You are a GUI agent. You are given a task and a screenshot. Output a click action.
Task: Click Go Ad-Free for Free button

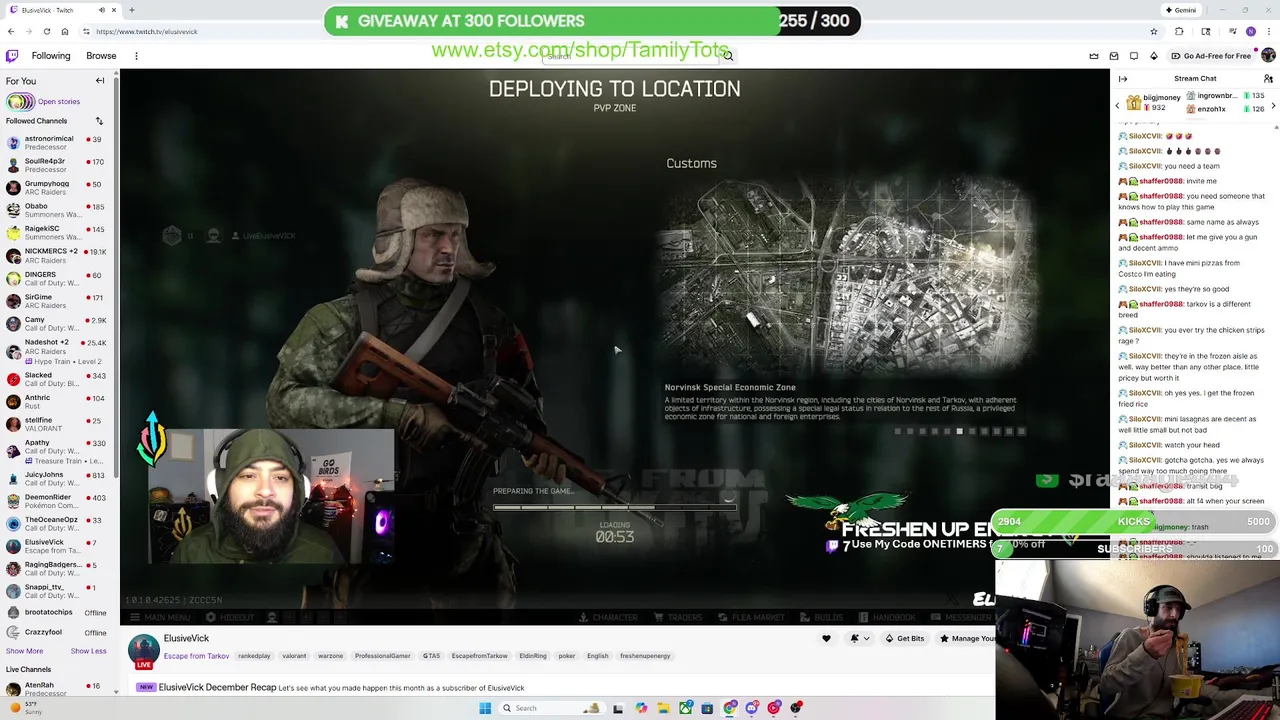(1210, 56)
